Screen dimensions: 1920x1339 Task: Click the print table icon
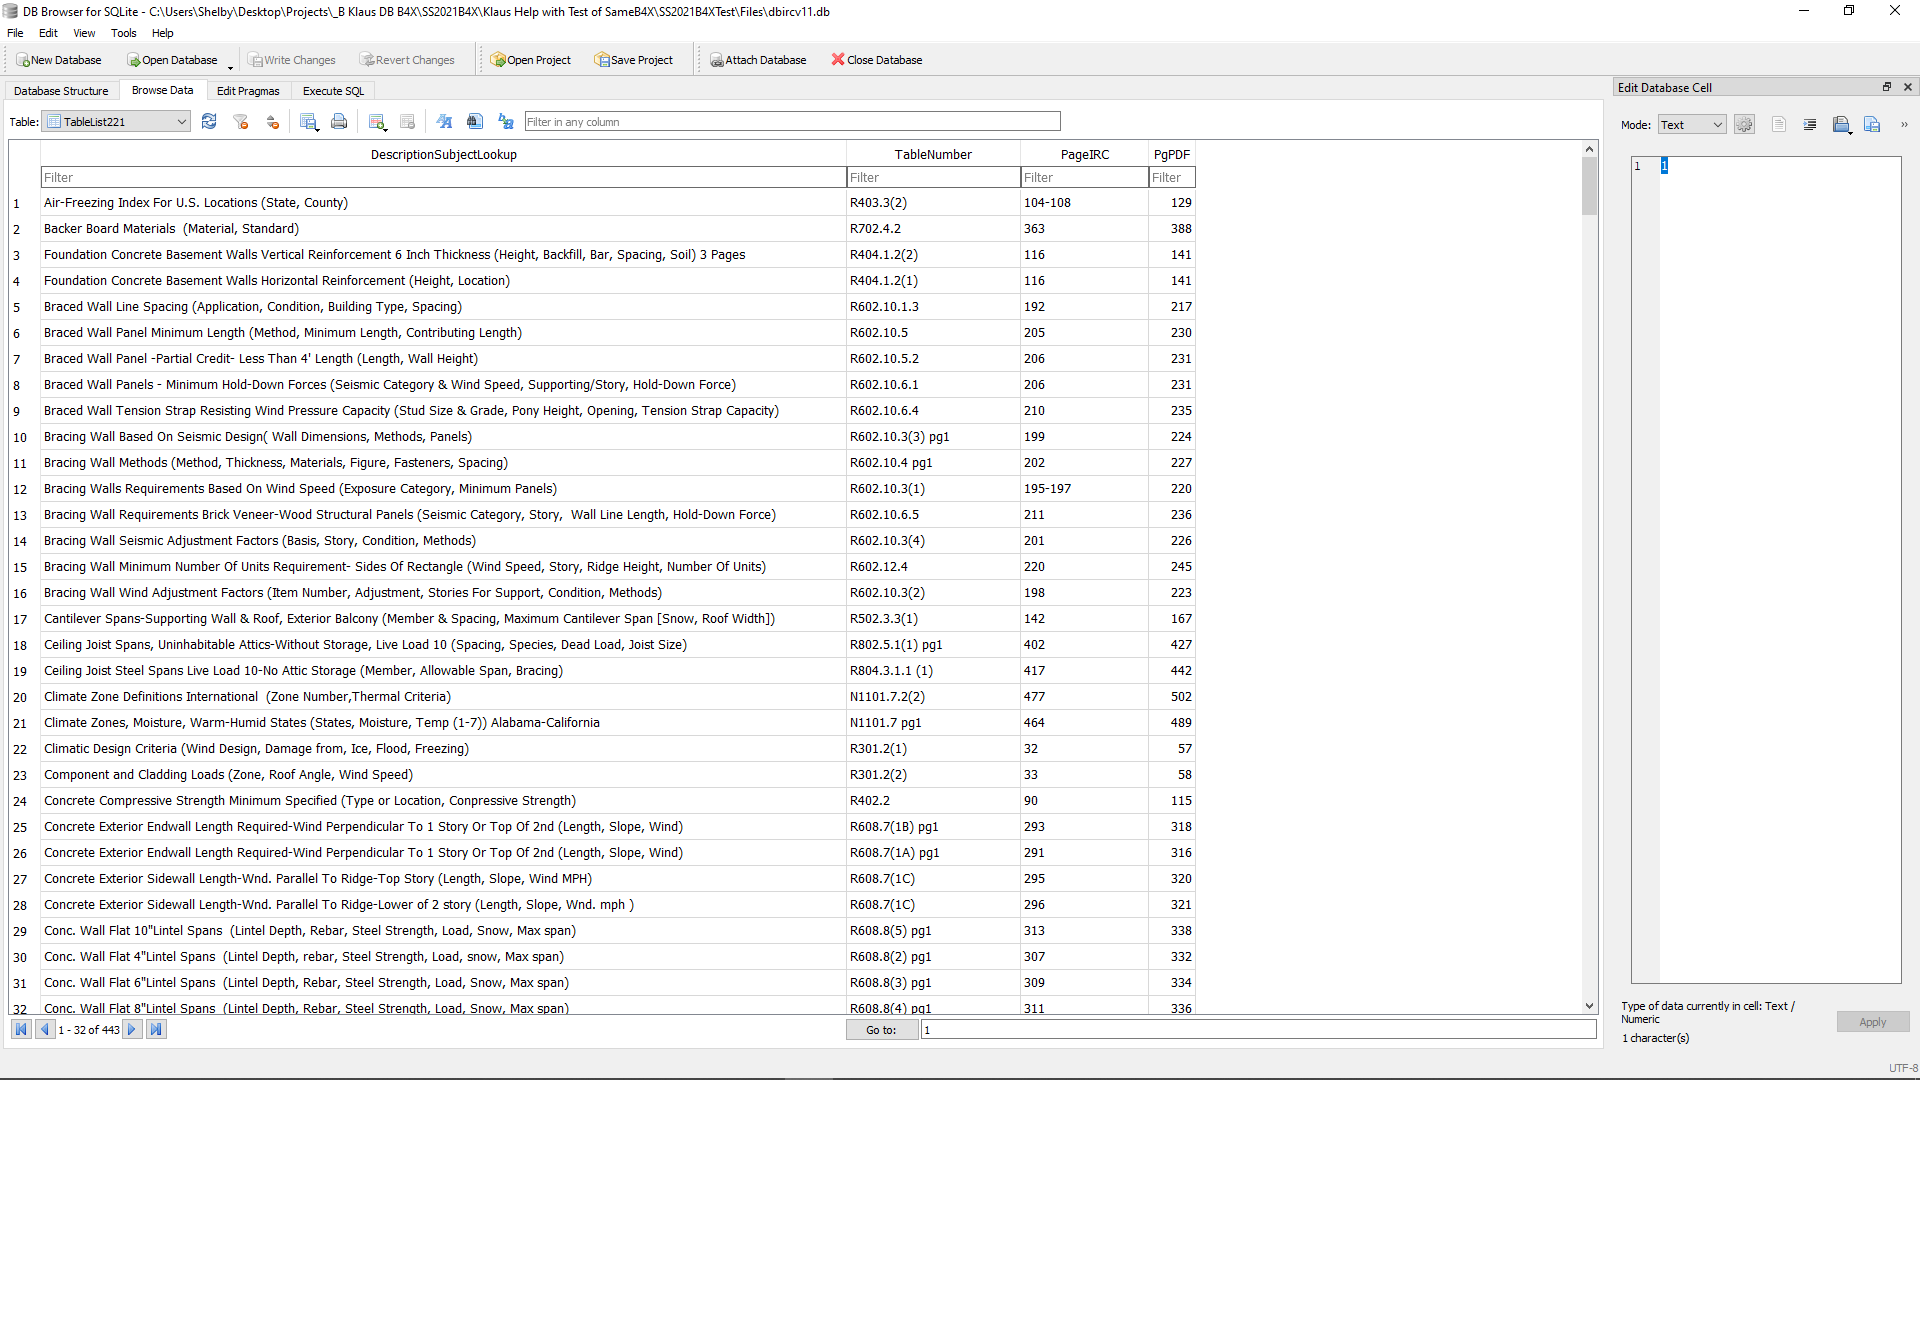(x=339, y=122)
